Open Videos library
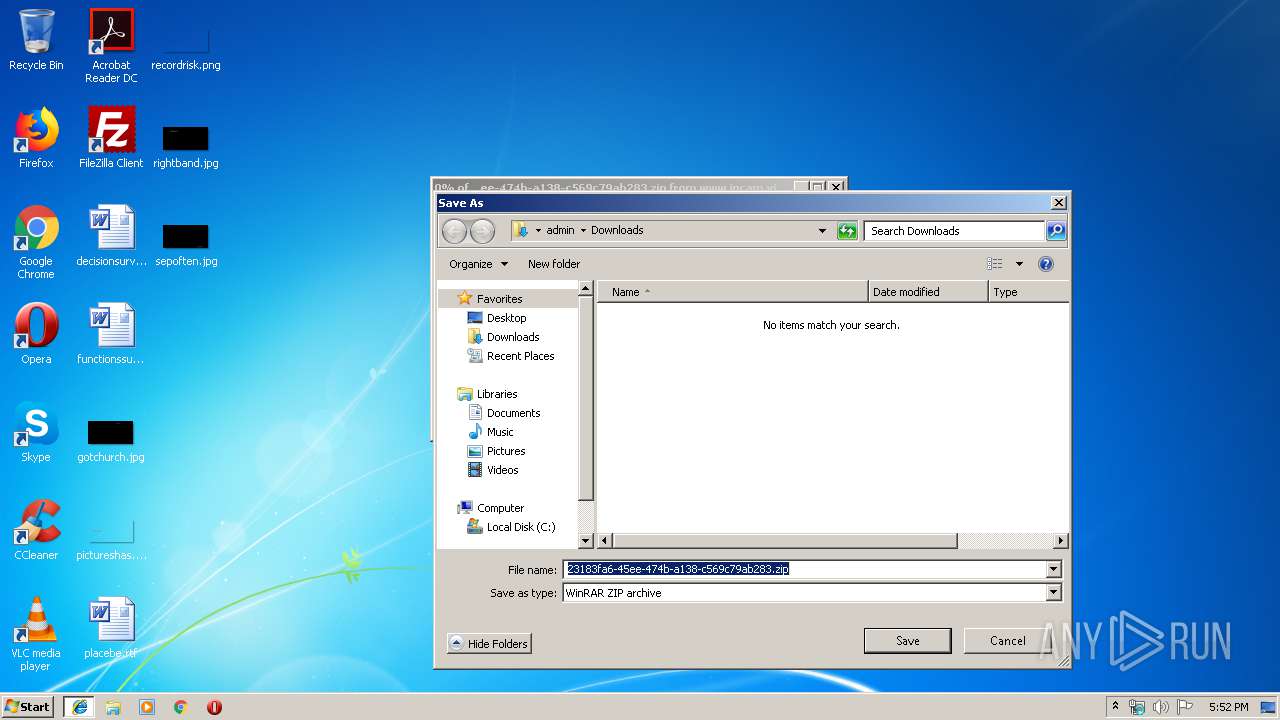The image size is (1280, 720). click(503, 470)
